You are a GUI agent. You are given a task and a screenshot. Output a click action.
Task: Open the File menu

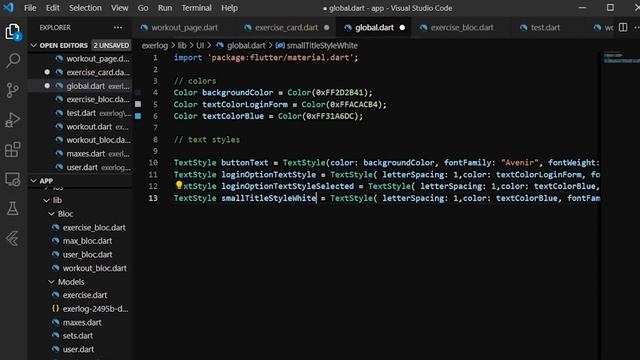click(30, 8)
